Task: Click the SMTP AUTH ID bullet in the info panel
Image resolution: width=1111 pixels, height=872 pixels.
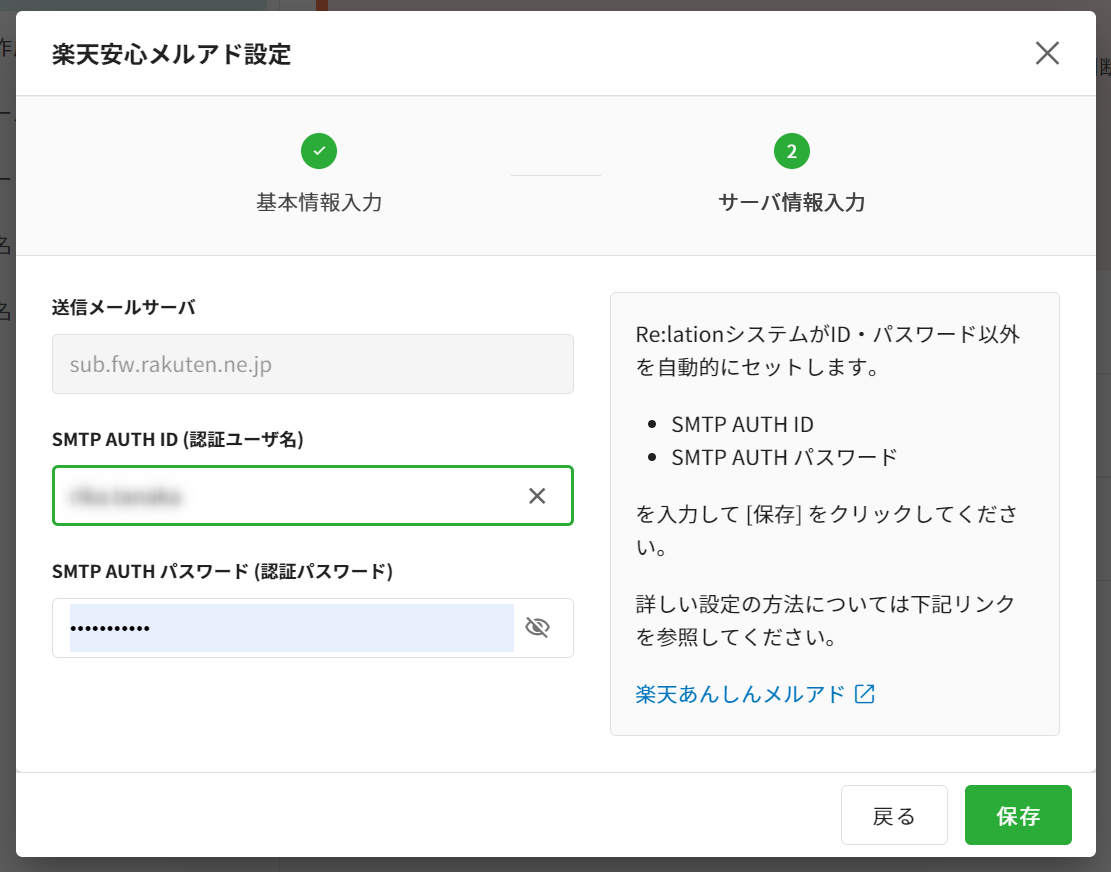Action: tap(742, 424)
